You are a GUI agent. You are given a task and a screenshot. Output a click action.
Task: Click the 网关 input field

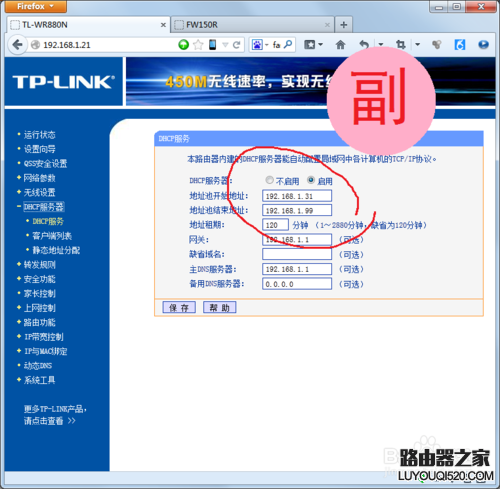pos(297,239)
